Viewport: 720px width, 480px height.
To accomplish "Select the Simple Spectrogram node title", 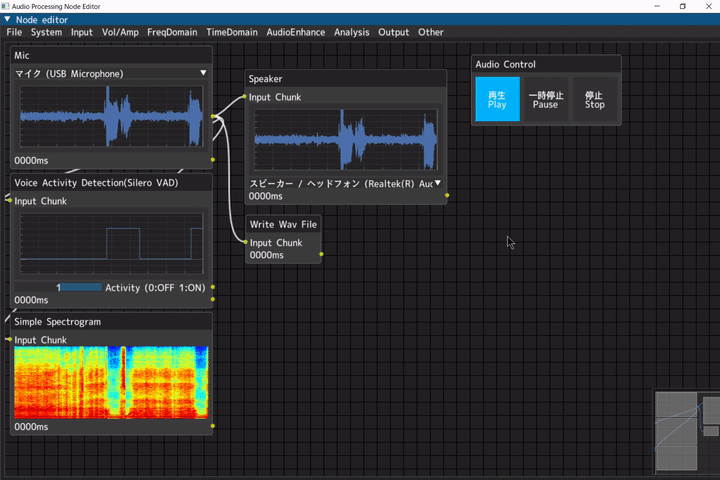I will pyautogui.click(x=111, y=322).
